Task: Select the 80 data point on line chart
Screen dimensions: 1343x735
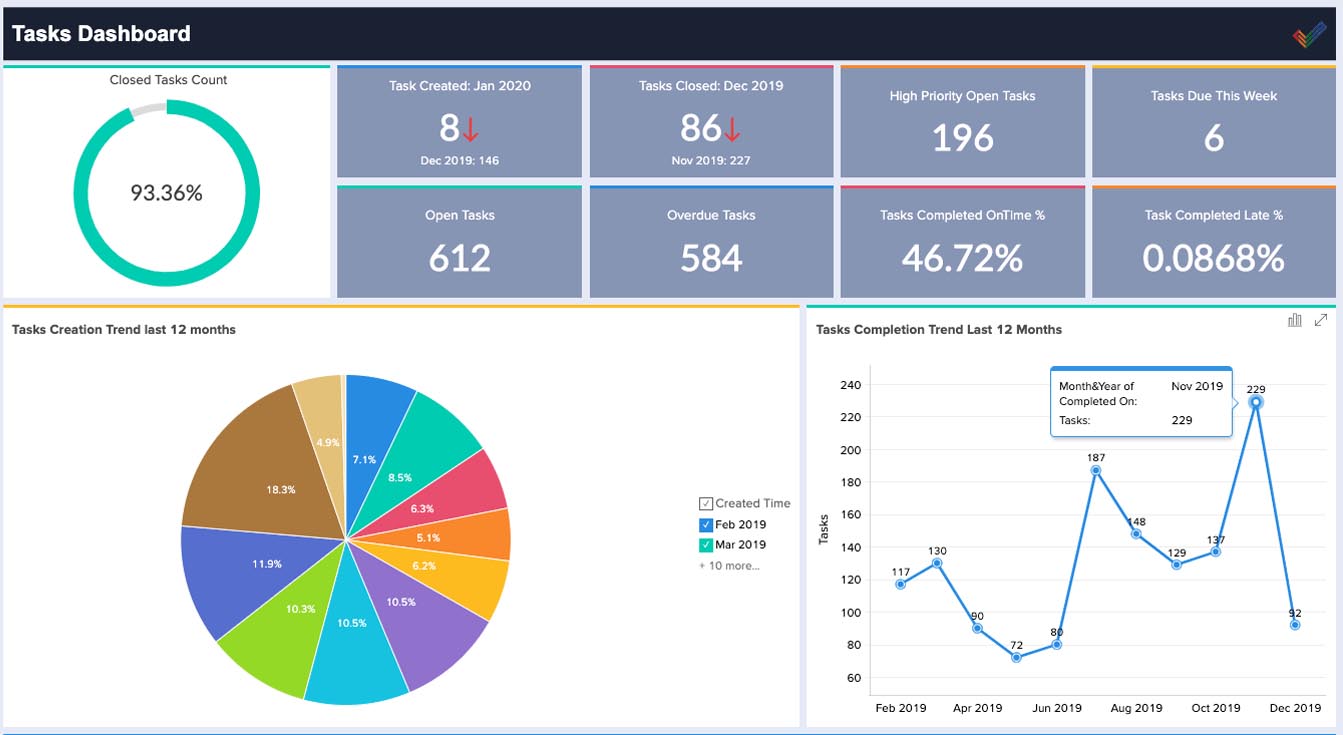Action: pyautogui.click(x=1057, y=644)
